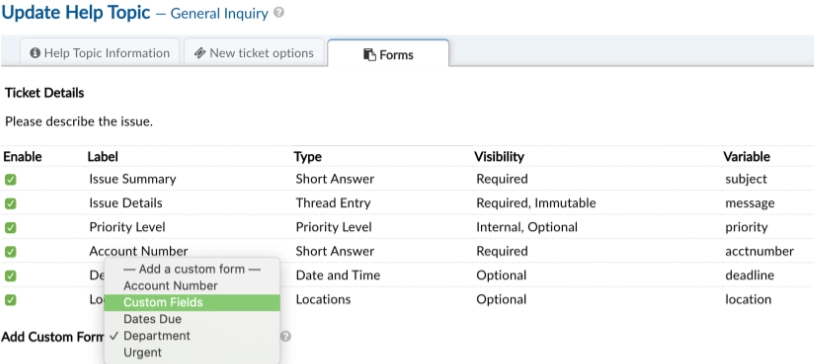Image resolution: width=814 pixels, height=364 pixels.
Task: Pick Dates Due from the dropdown options
Action: coord(192,319)
